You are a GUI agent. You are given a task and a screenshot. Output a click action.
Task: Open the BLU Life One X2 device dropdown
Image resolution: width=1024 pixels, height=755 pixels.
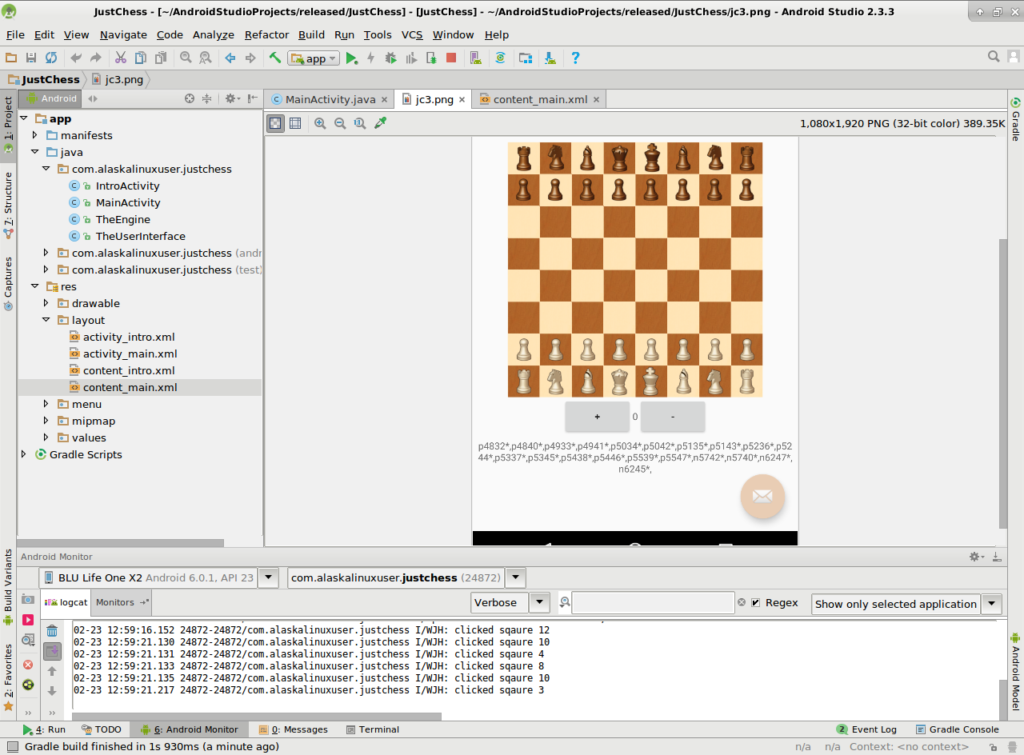click(x=269, y=578)
